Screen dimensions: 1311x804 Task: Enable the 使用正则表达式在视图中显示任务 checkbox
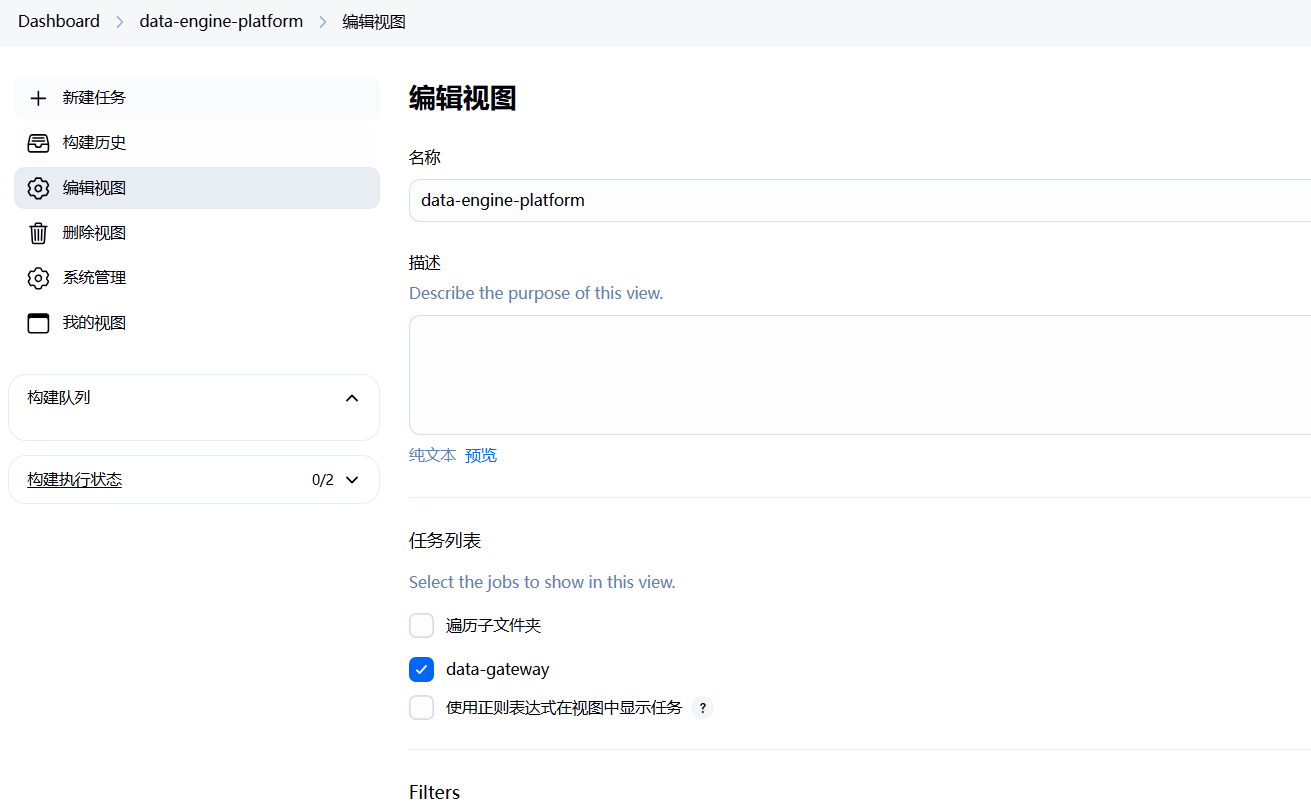421,708
